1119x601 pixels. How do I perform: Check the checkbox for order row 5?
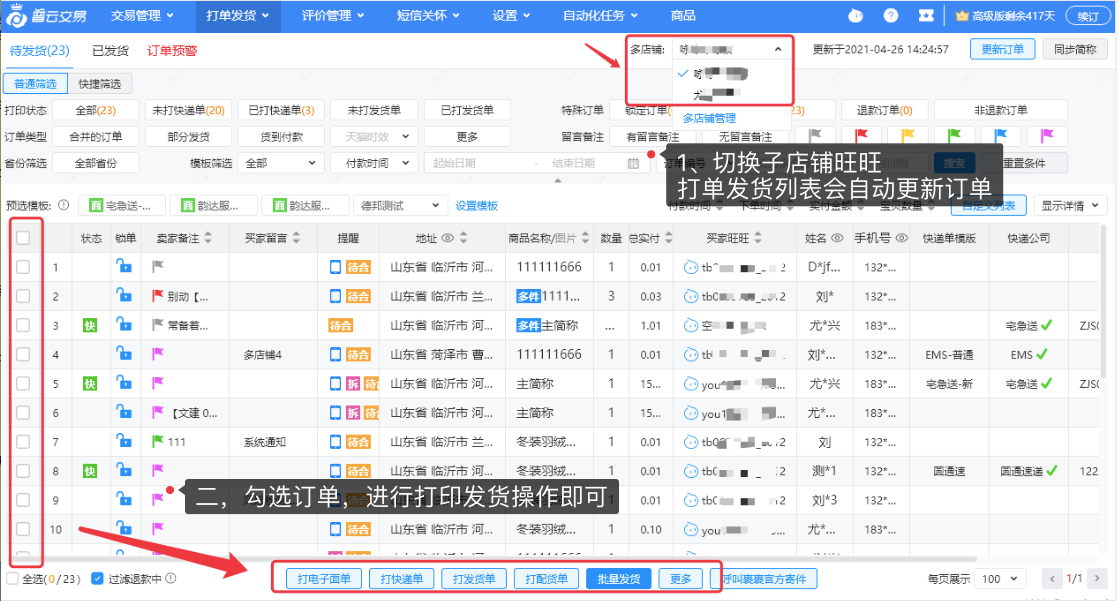pyautogui.click(x=23, y=383)
